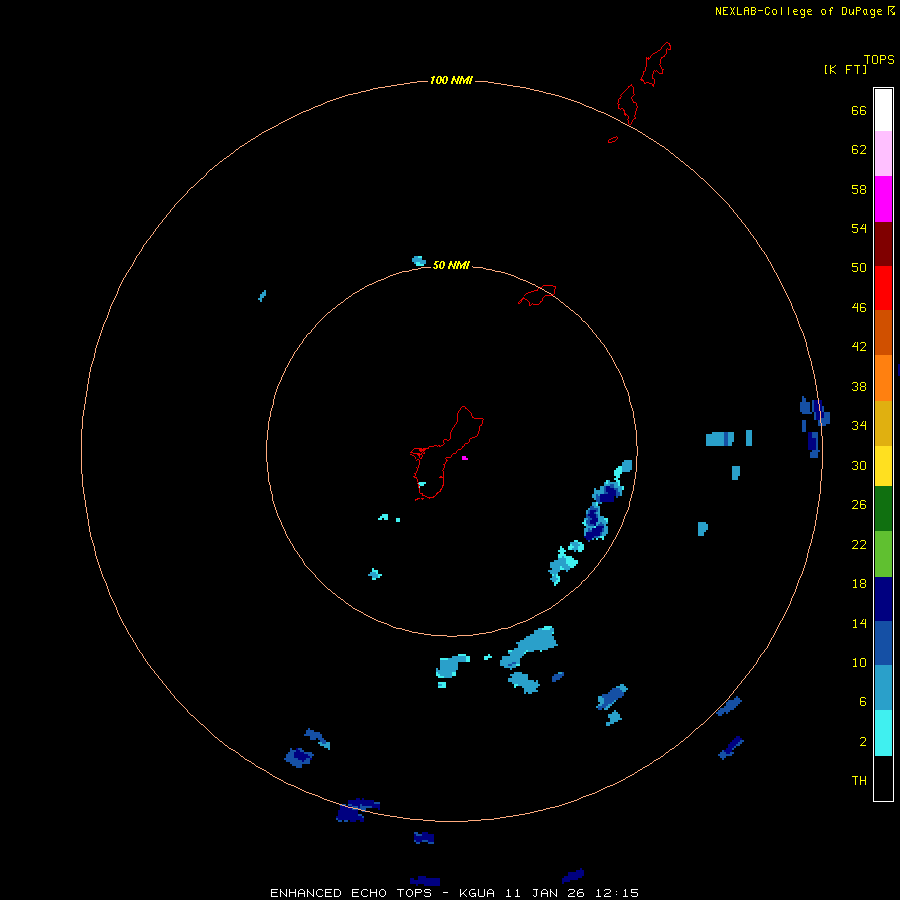Pick the cyan legend swatch
This screenshot has height=900, width=900.
click(x=883, y=733)
